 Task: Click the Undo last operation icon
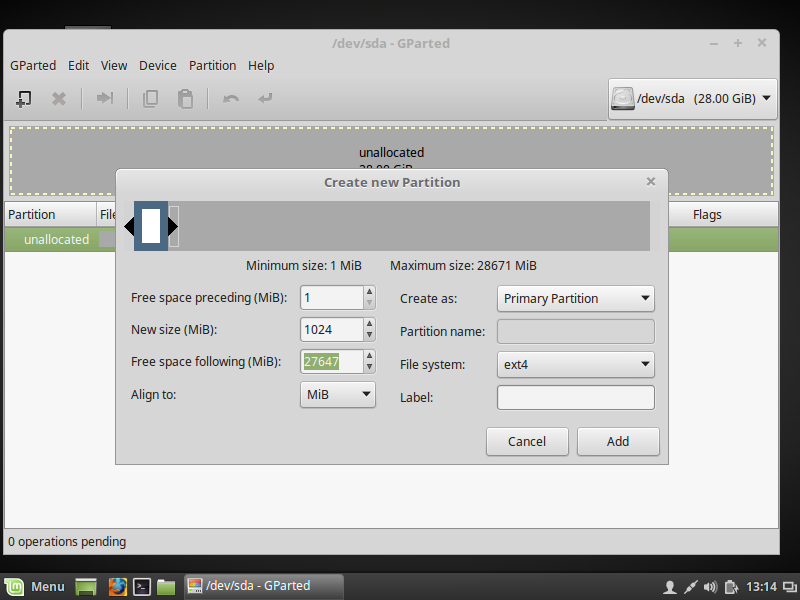[231, 98]
